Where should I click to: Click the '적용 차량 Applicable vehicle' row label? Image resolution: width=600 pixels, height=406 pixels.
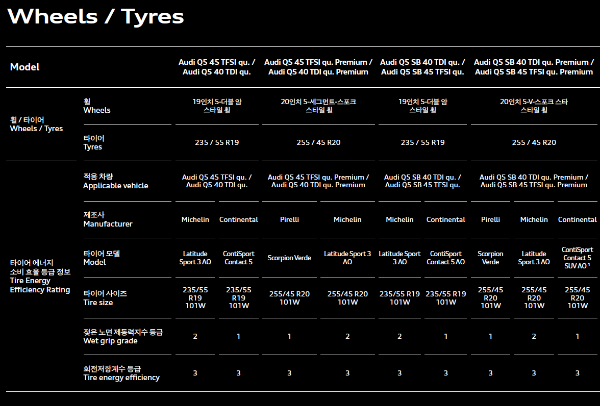[x=116, y=181]
